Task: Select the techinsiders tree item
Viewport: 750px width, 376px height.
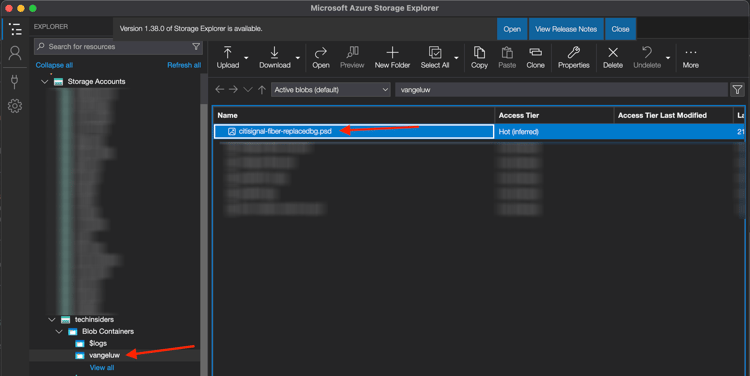Action: [94, 320]
